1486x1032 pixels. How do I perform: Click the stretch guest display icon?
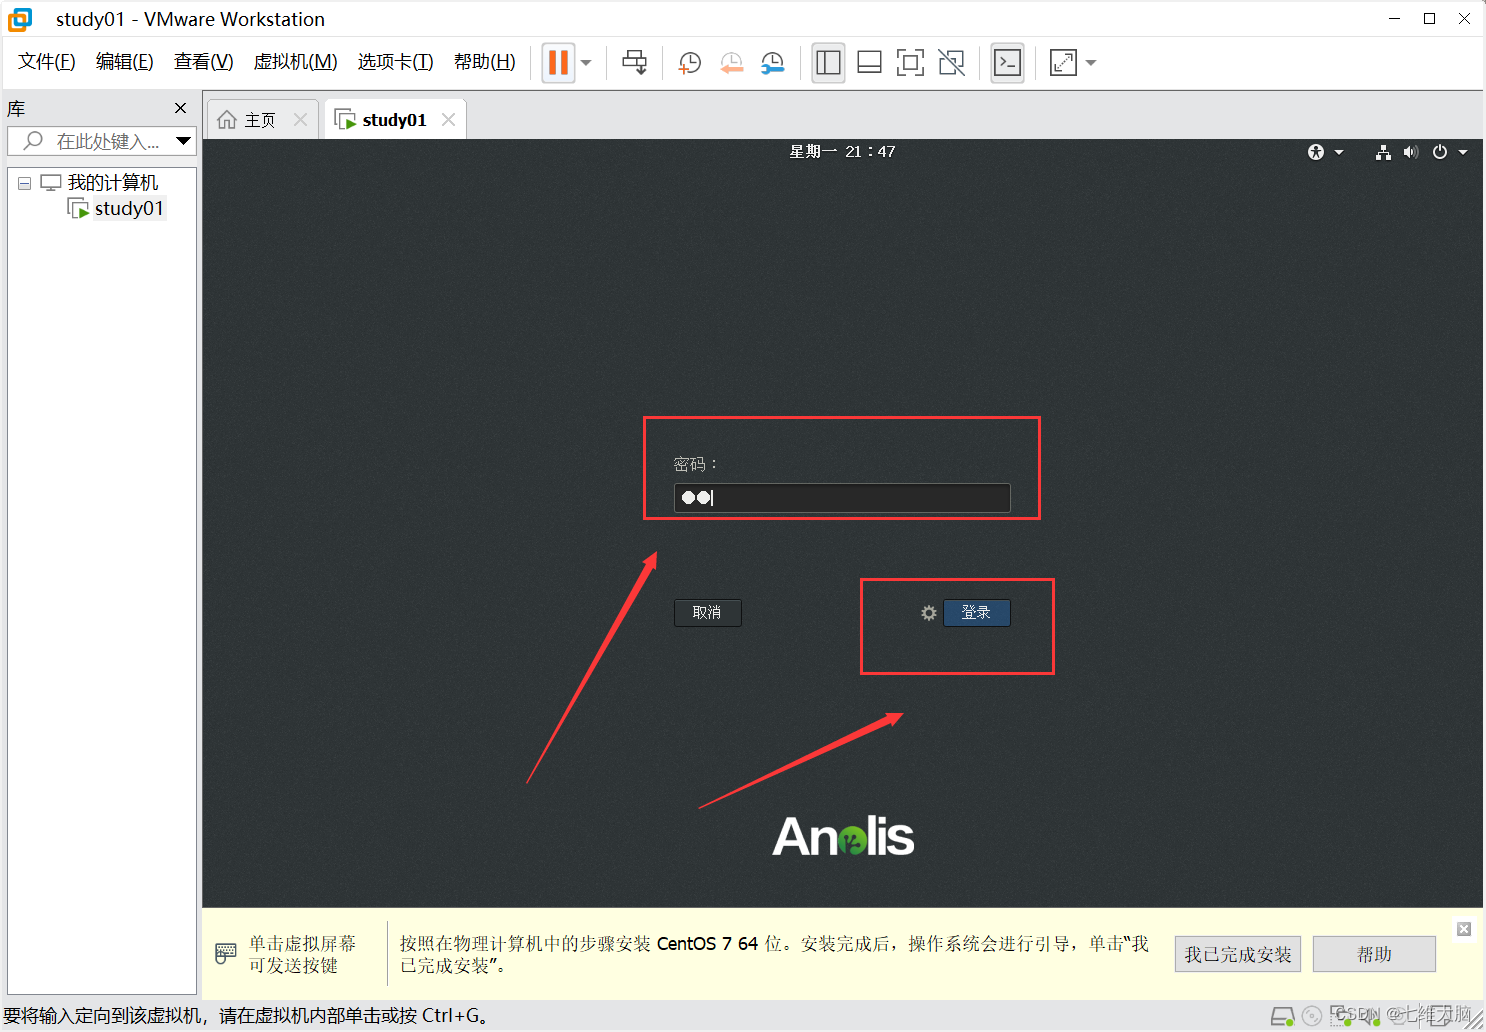[x=1063, y=63]
